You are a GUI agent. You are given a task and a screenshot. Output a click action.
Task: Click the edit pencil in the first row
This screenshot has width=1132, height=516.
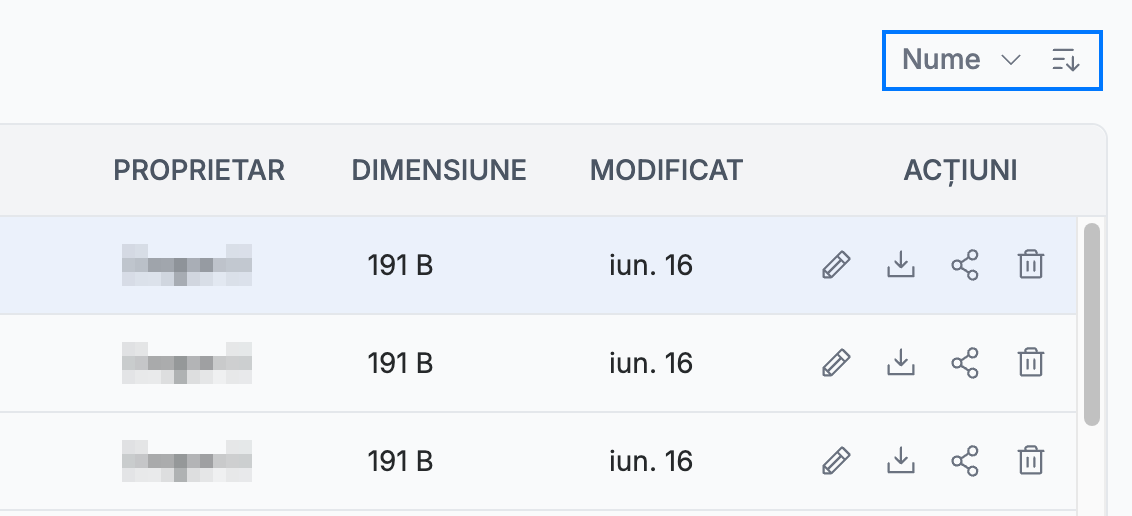click(836, 265)
